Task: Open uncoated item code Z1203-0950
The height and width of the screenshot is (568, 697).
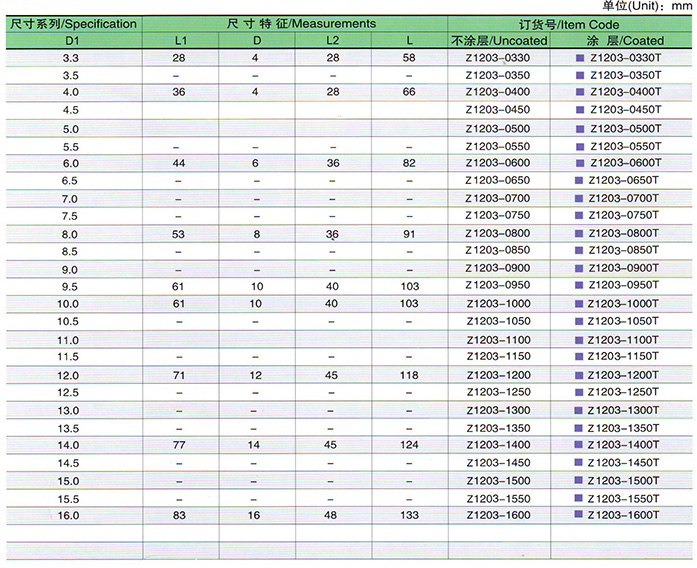Action: click(498, 285)
